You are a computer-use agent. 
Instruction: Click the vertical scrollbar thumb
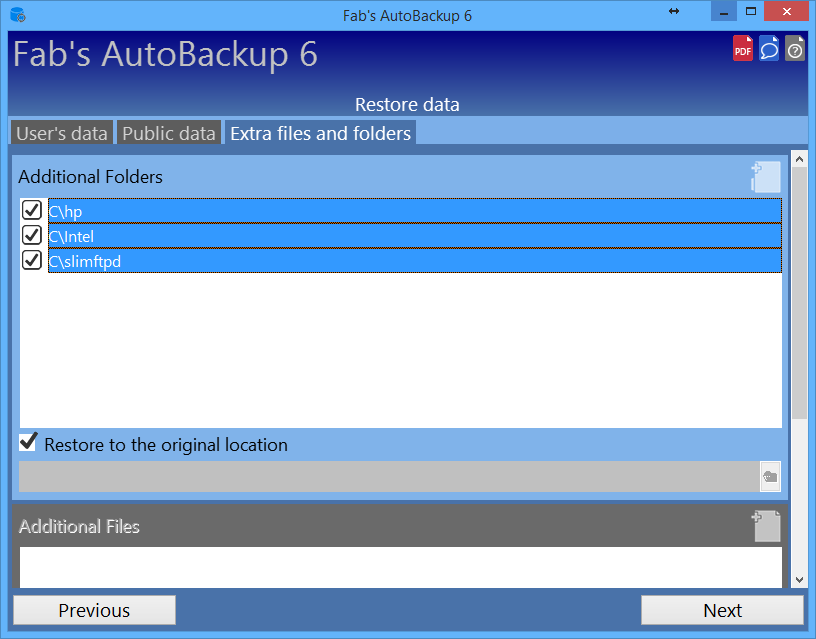[799, 292]
